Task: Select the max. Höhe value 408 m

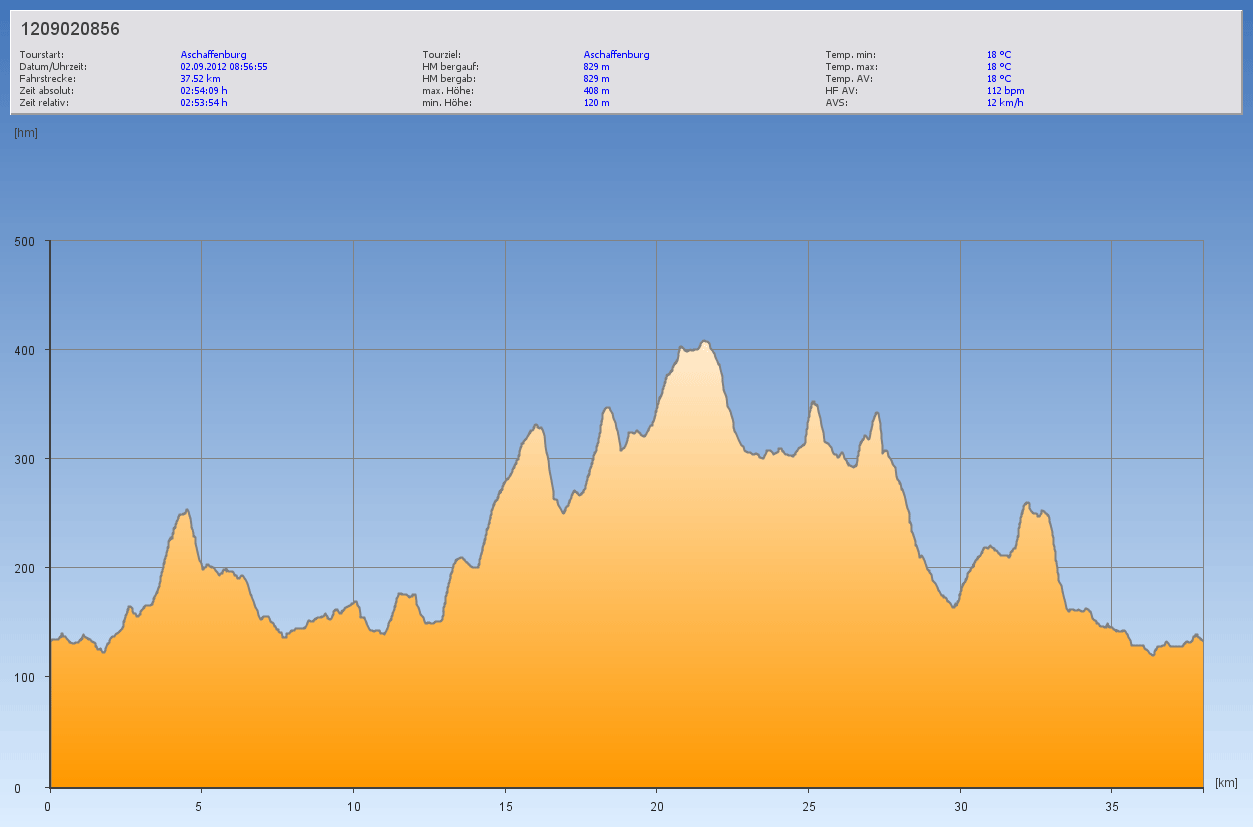Action: point(596,90)
